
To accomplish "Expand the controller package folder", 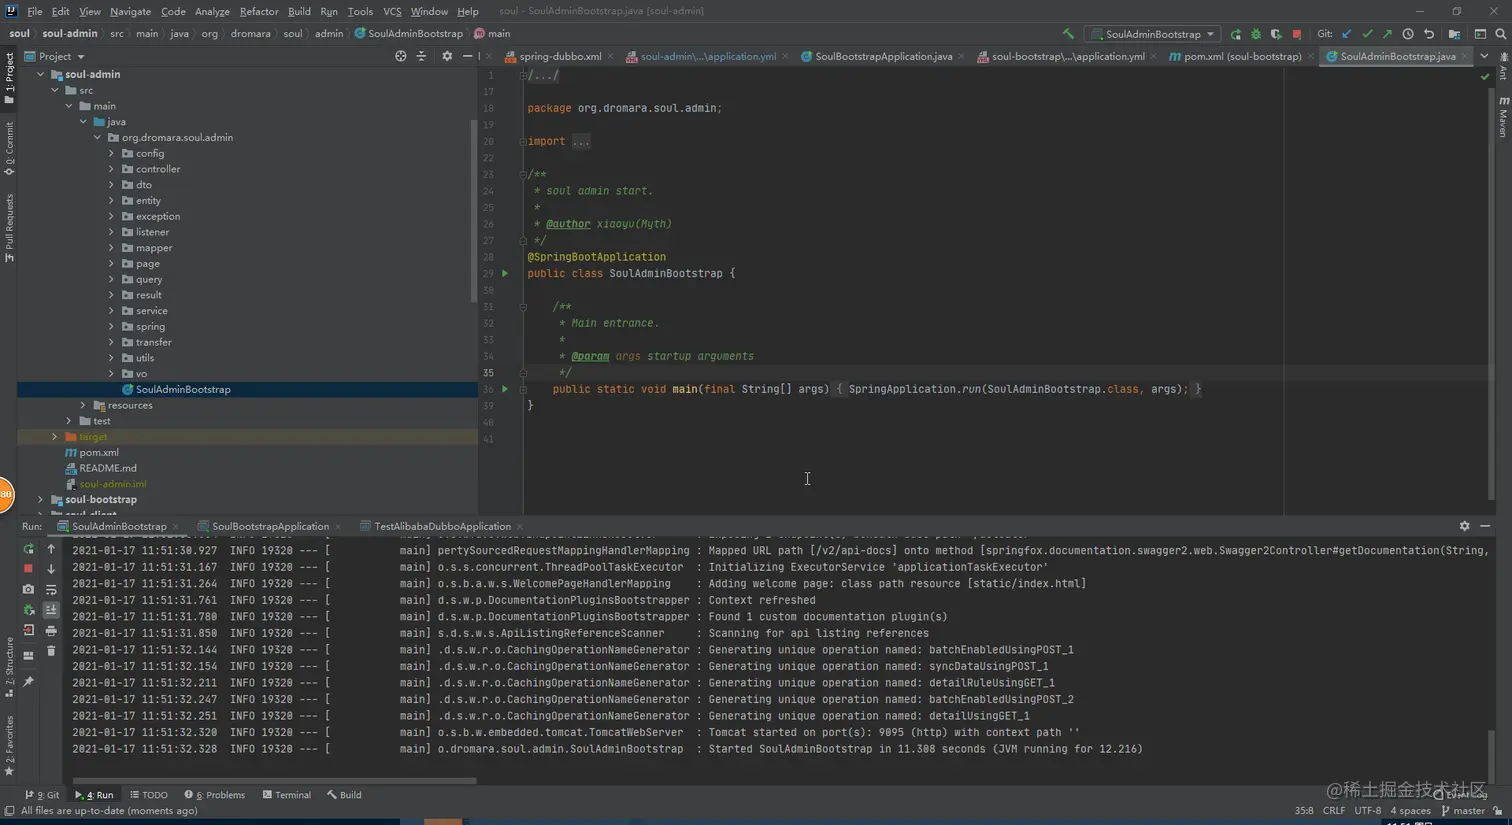I will tap(111, 169).
